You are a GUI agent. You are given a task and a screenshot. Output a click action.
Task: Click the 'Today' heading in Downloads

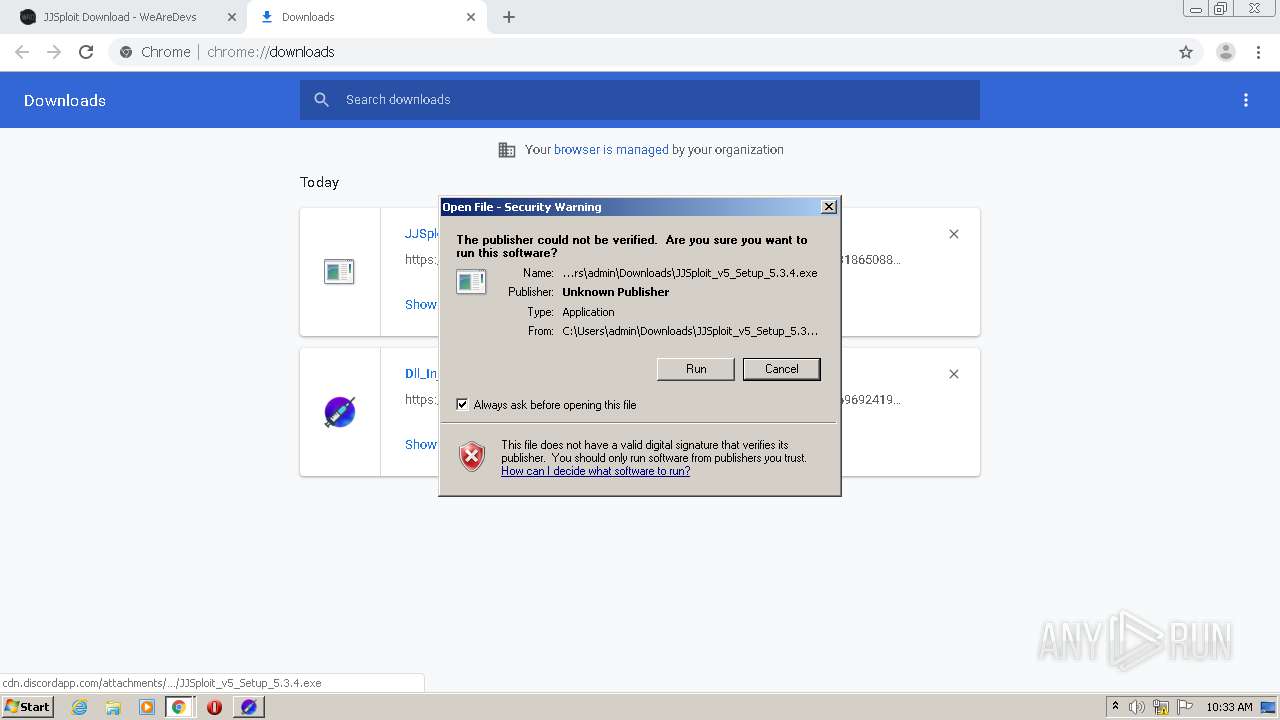pos(319,182)
